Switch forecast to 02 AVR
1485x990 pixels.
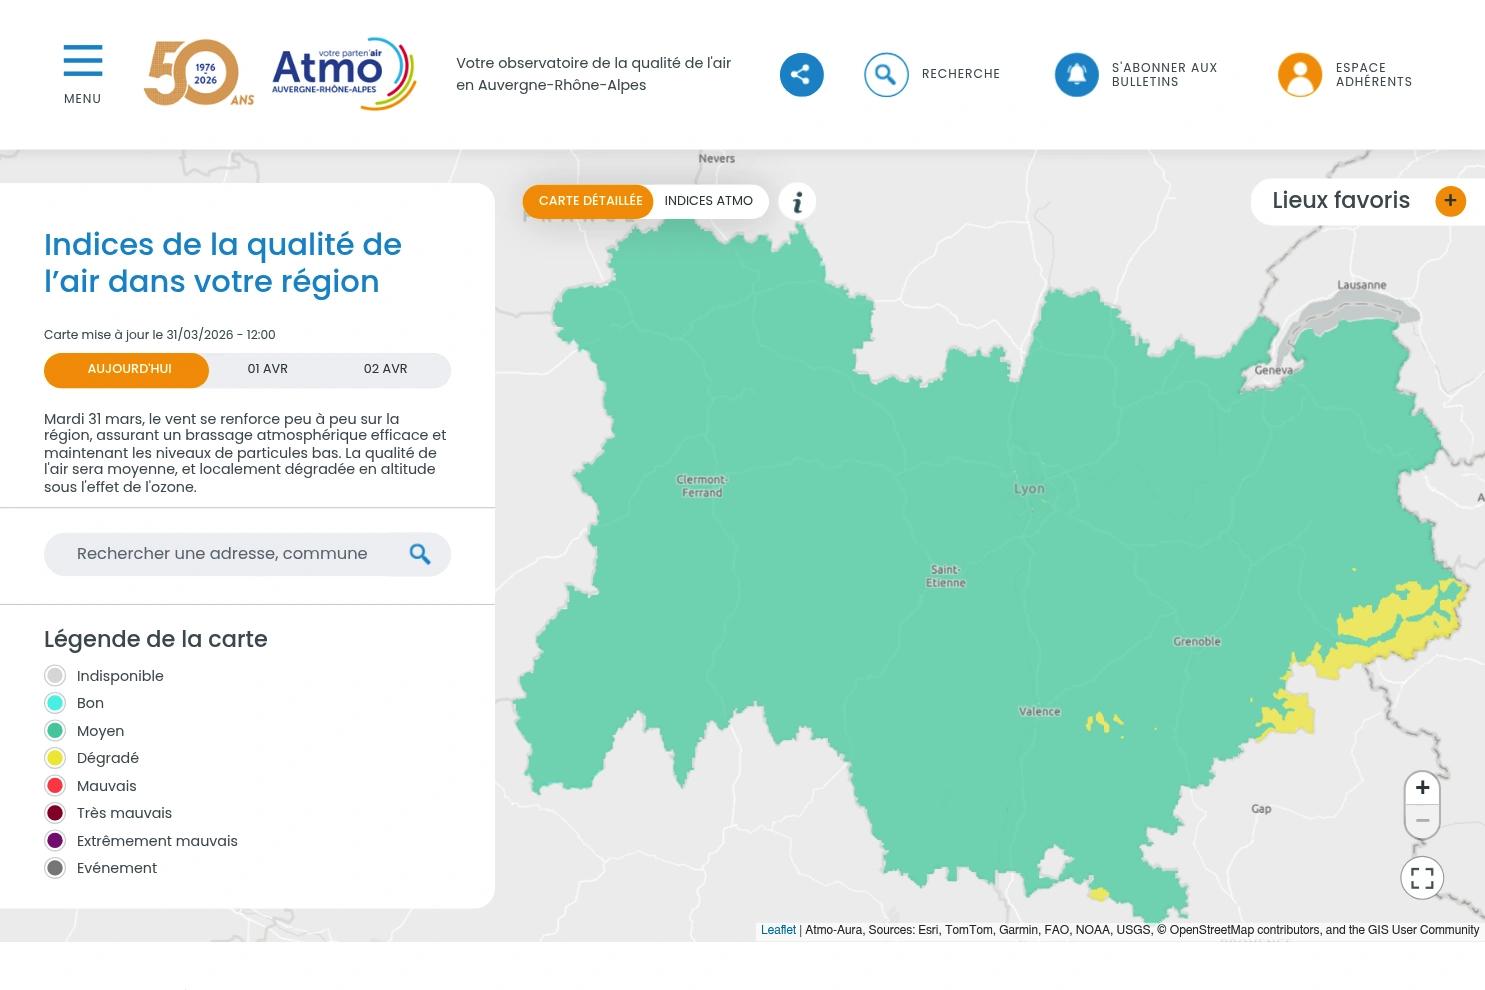click(385, 369)
